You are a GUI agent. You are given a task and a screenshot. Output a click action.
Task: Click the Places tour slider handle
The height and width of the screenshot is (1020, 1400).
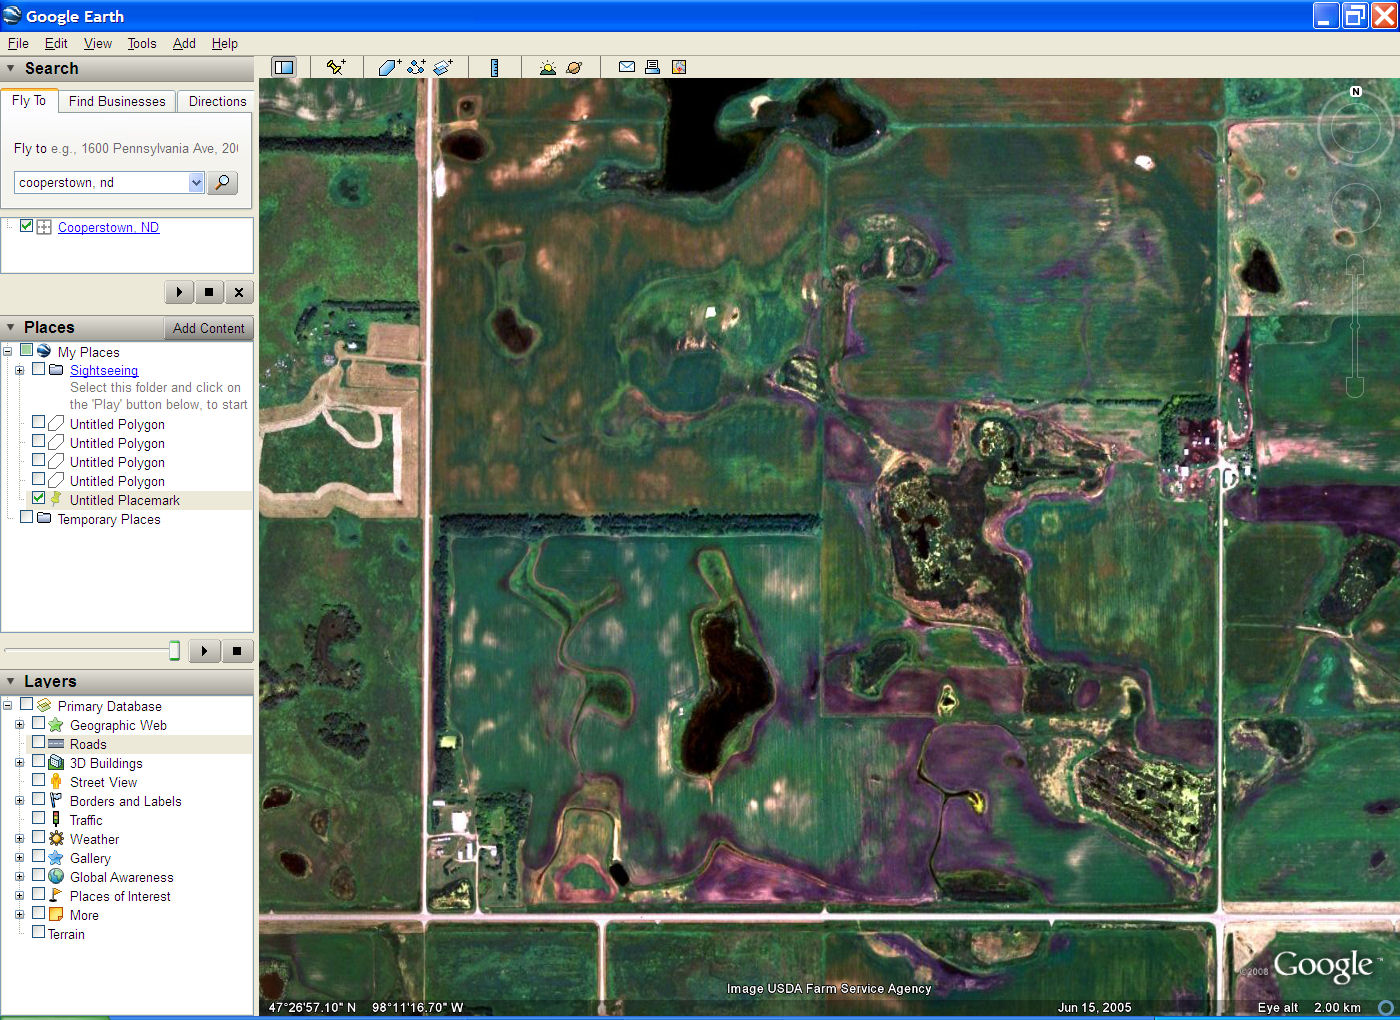click(174, 651)
